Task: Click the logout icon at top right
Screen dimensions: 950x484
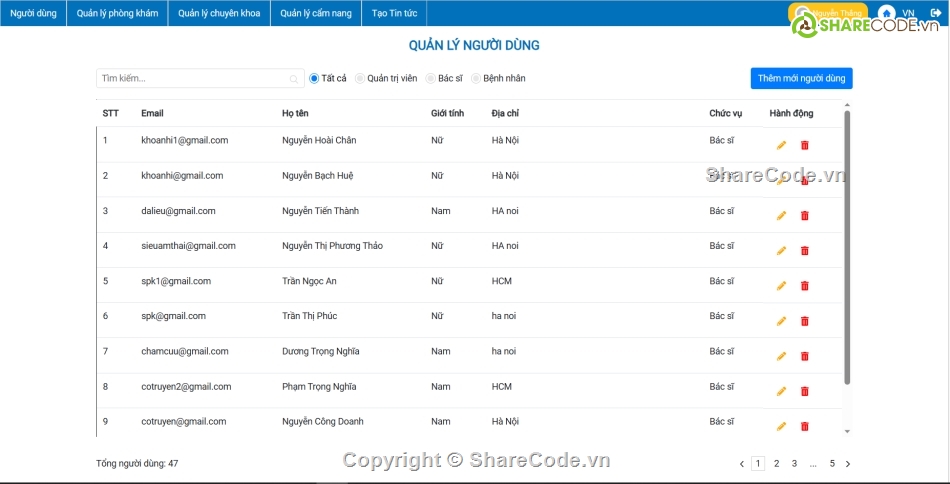Action: [x=934, y=13]
